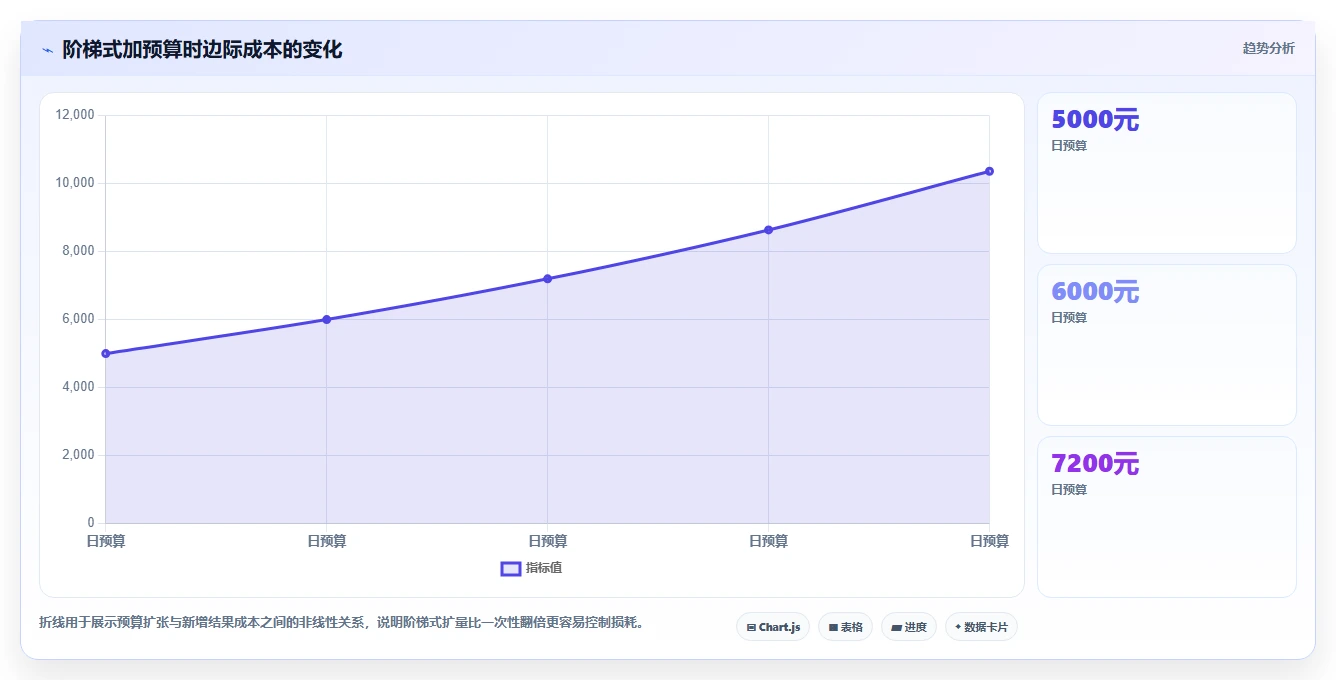Click the 2,000 y-axis label
This screenshot has height=680, width=1336.
point(78,455)
